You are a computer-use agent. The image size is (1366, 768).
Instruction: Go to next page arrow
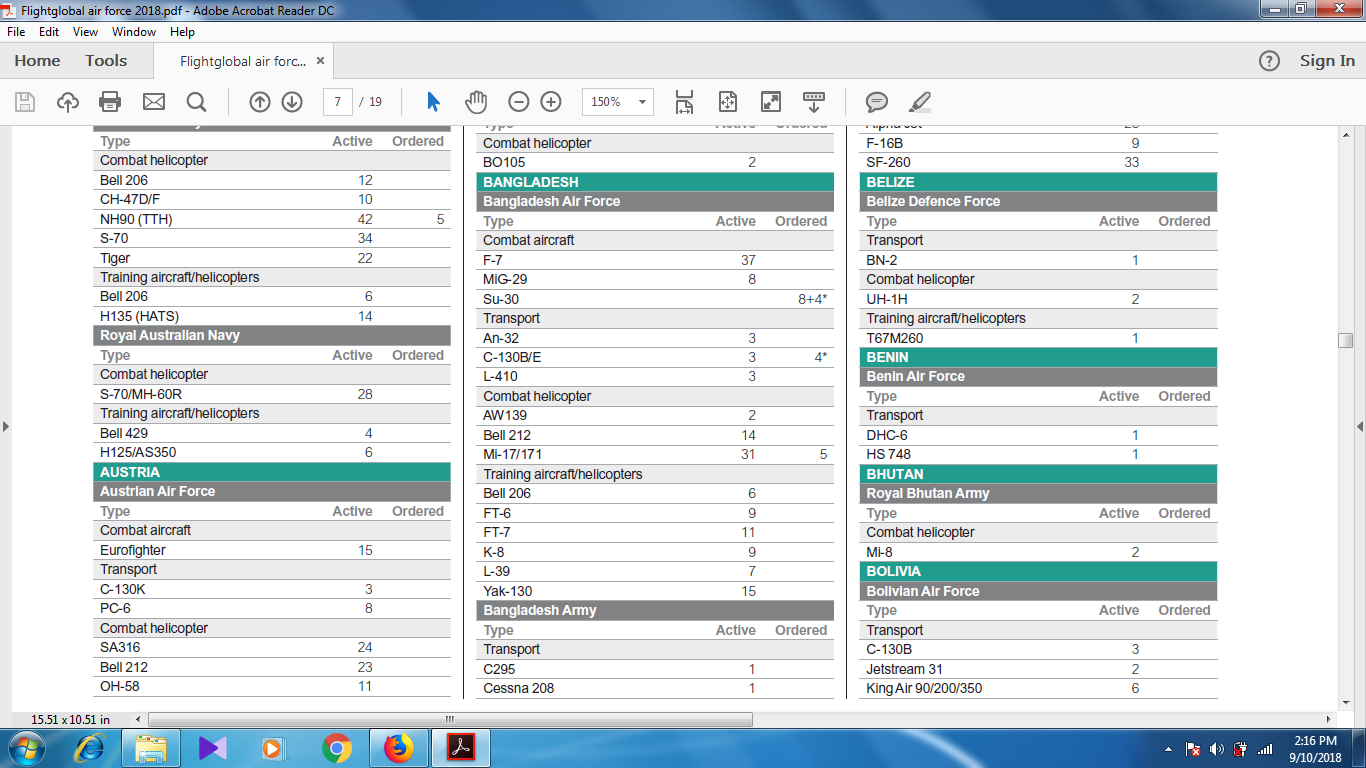[x=292, y=102]
